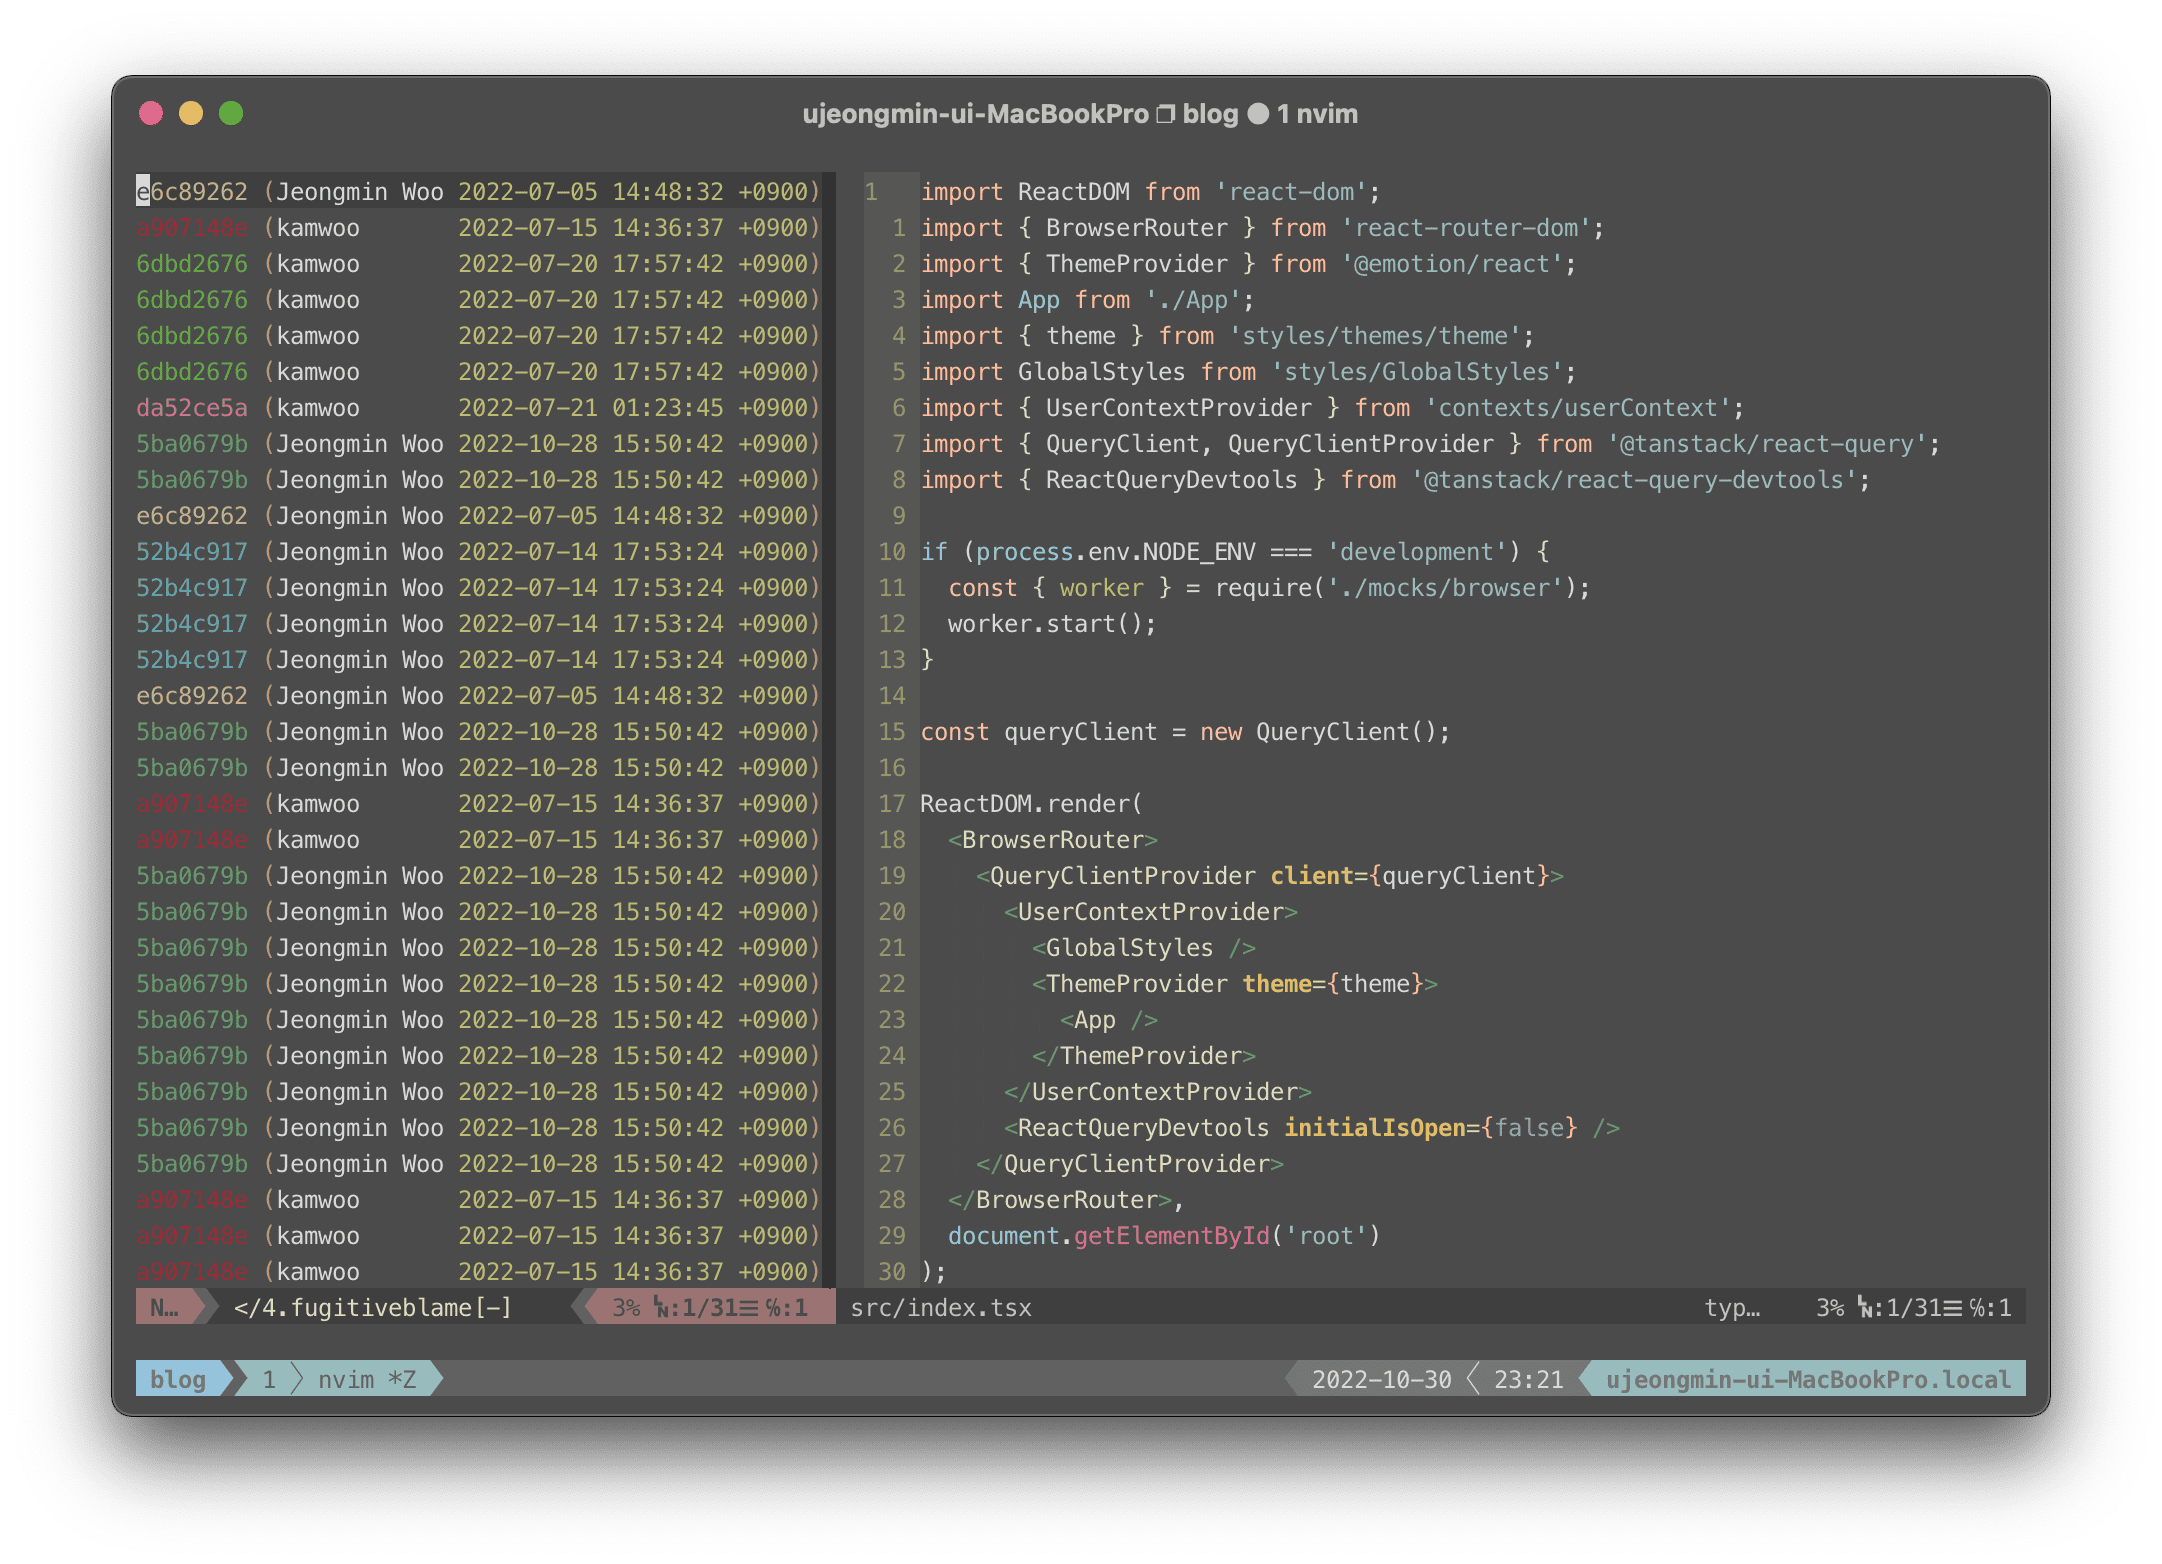
Task: Click the 'development' string literal
Action: pyautogui.click(x=1417, y=551)
